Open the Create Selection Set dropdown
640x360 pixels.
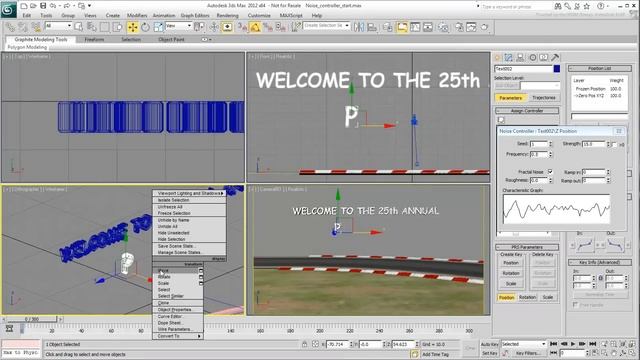(327, 25)
